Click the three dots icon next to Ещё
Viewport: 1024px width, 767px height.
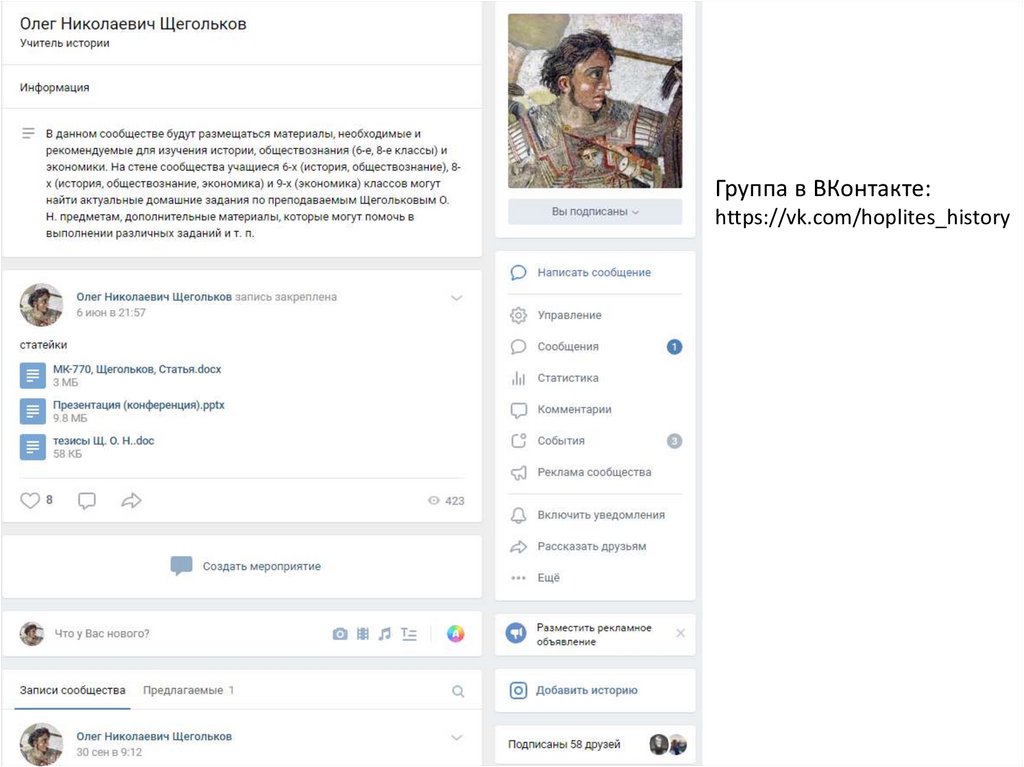519,578
